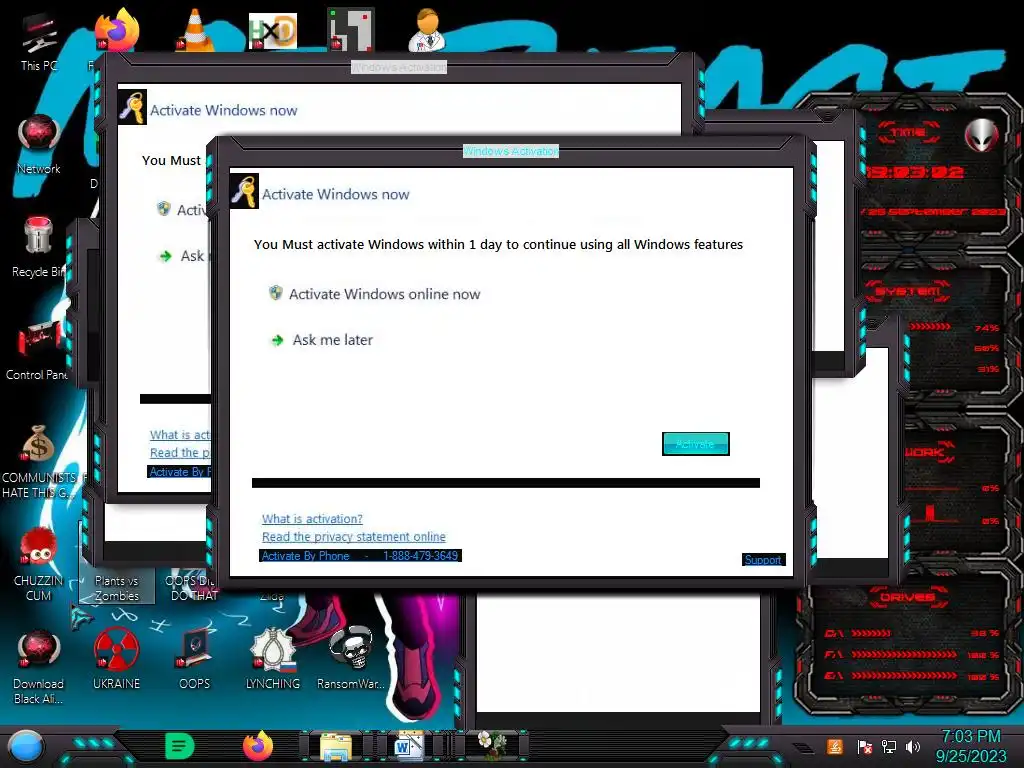This screenshot has width=1024, height=768.
Task: Click shield icon in back activation window
Action: coord(164,209)
